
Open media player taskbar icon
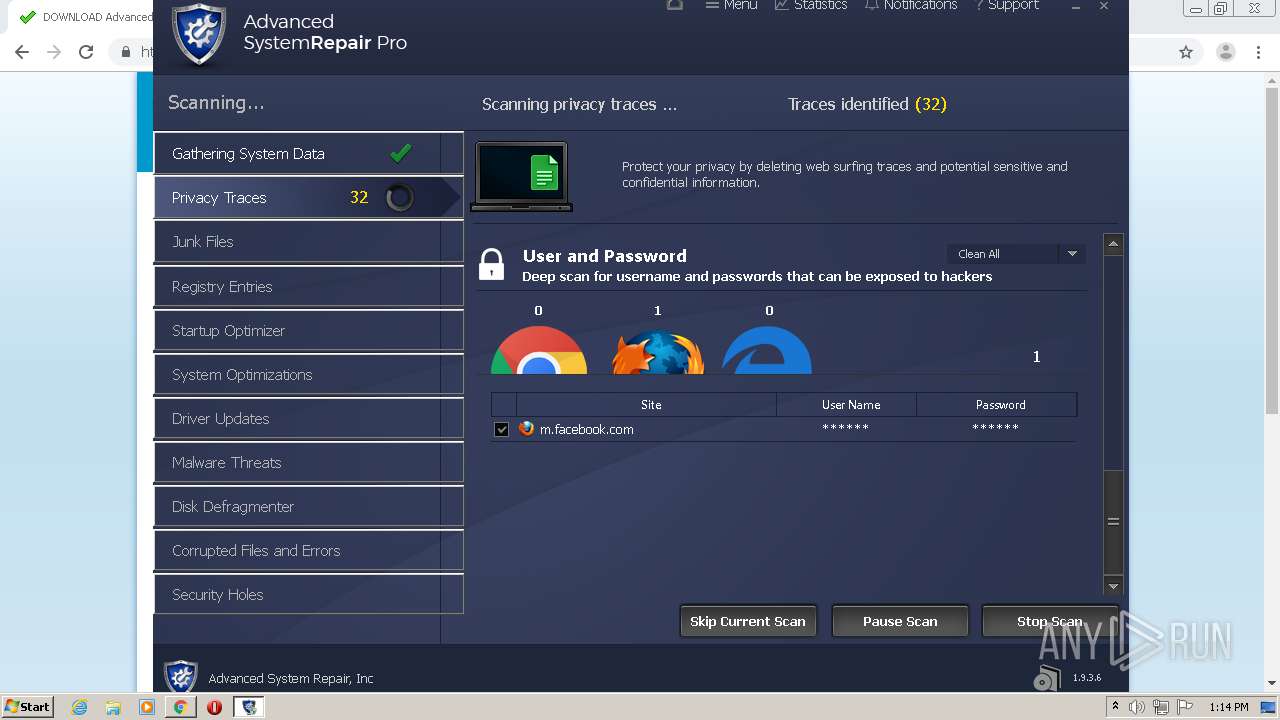[x=147, y=707]
